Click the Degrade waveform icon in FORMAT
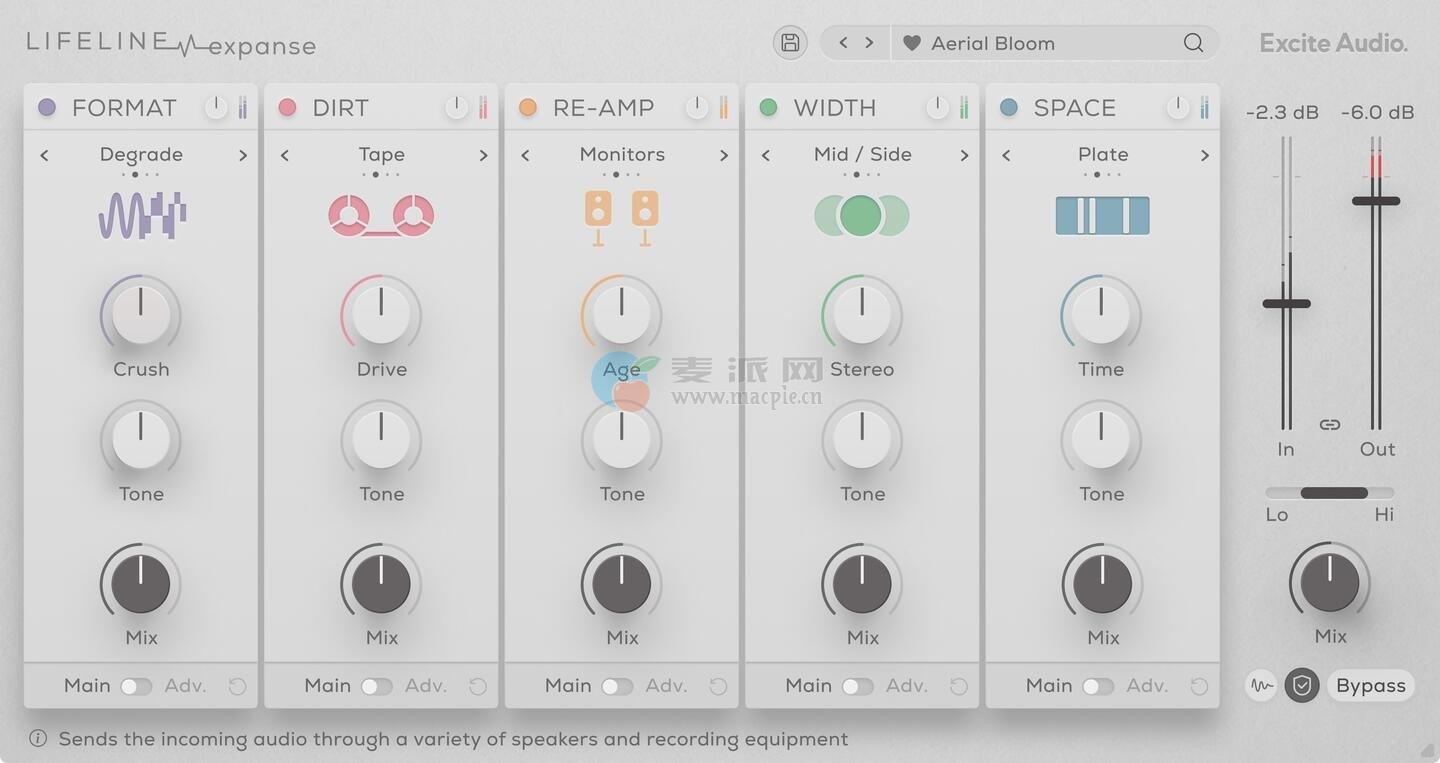Viewport: 1440px width, 763px height. click(142, 215)
